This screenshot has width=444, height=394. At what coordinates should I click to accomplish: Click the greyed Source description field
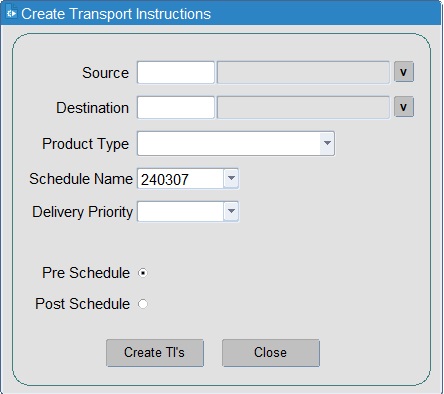pos(303,72)
